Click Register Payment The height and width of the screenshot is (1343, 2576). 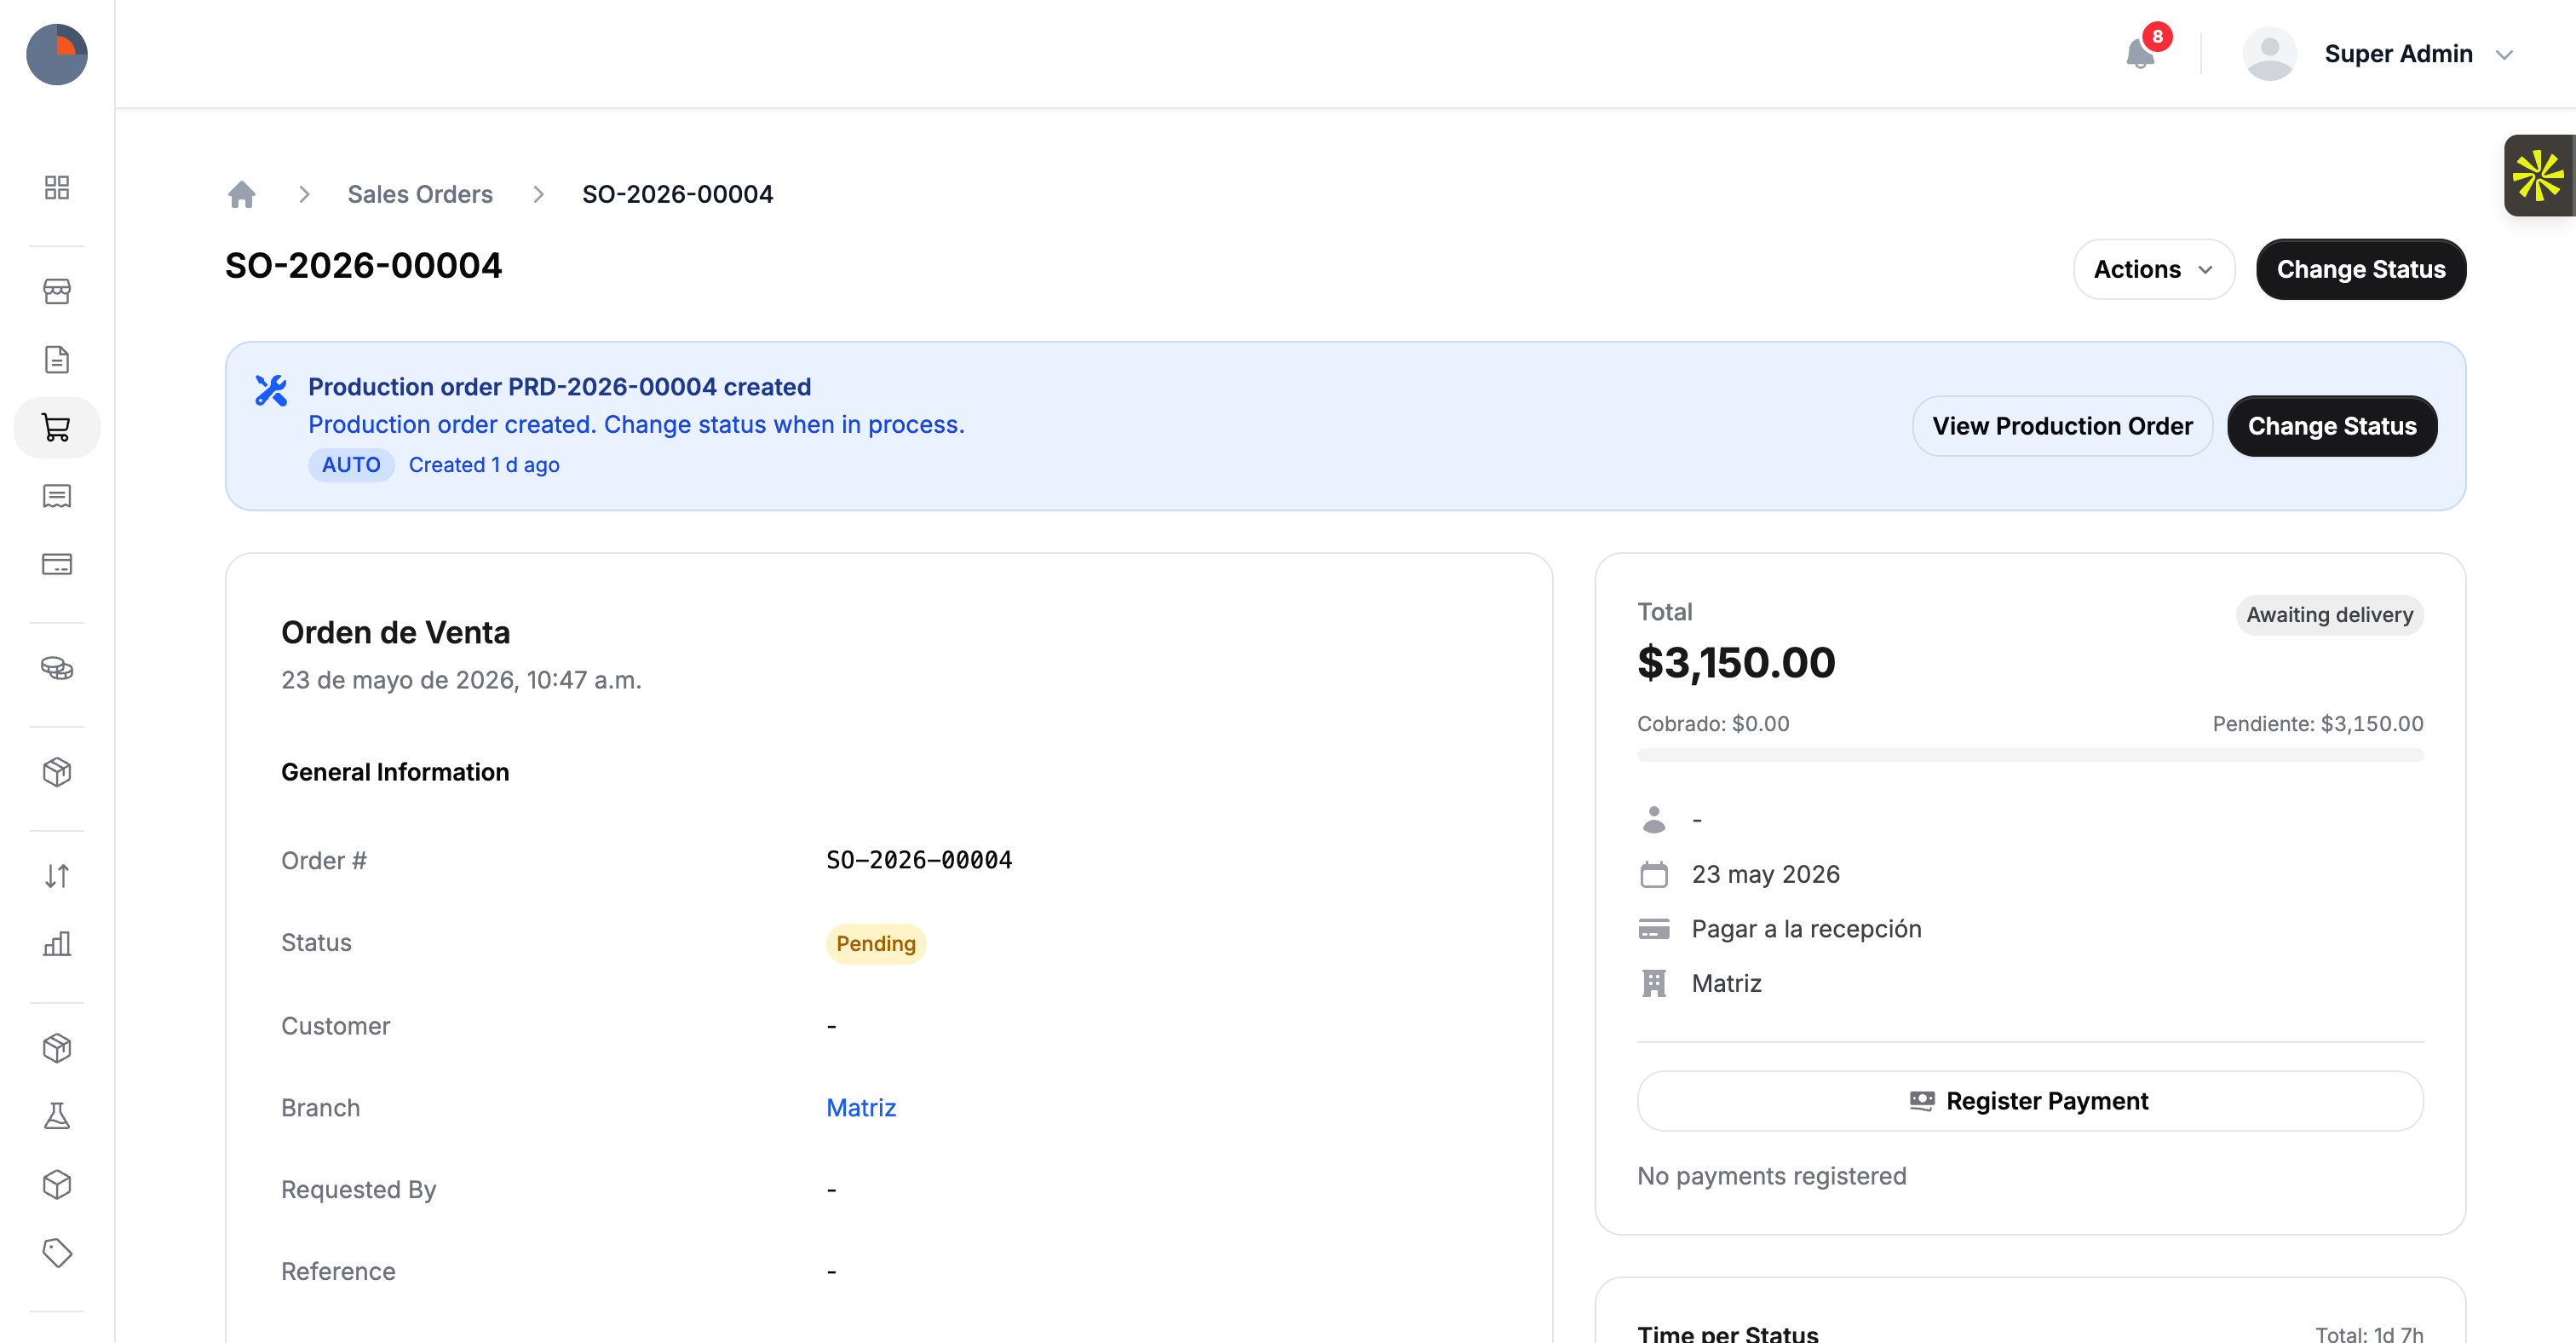[2029, 1101]
